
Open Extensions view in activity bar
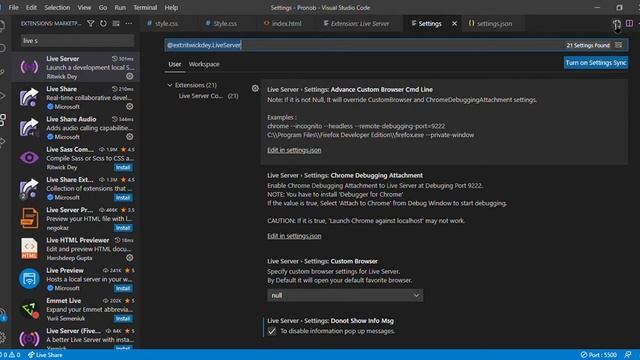tap(3, 120)
